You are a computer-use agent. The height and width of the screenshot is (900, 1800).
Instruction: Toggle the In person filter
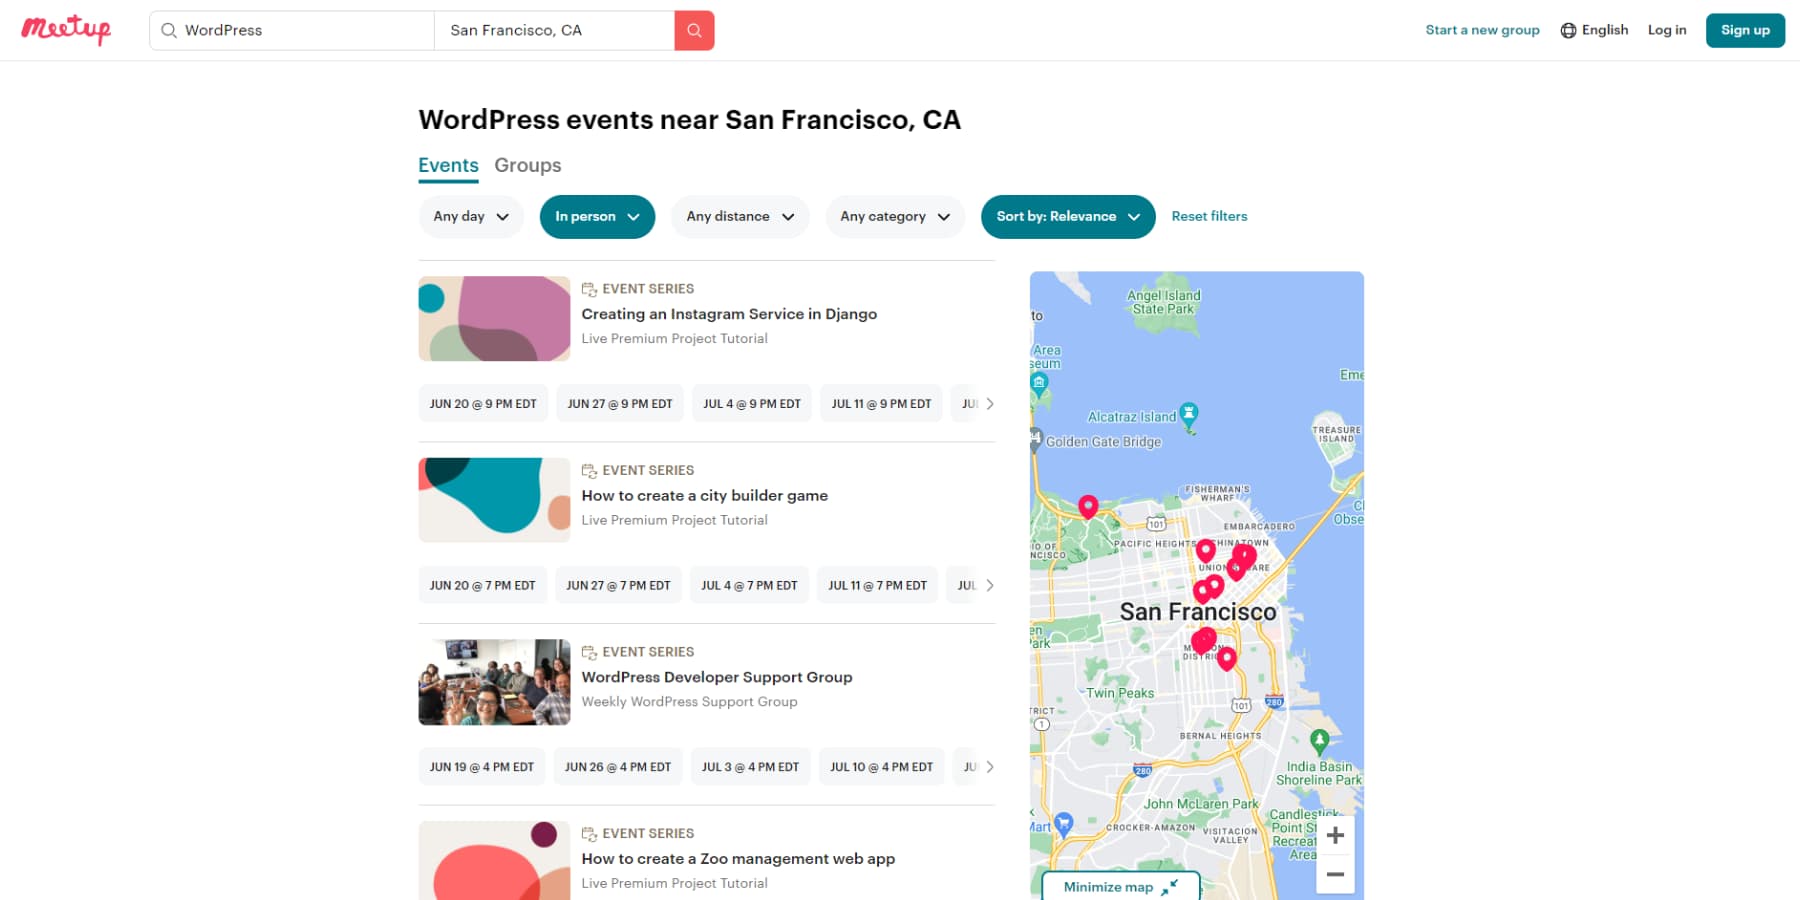click(597, 216)
